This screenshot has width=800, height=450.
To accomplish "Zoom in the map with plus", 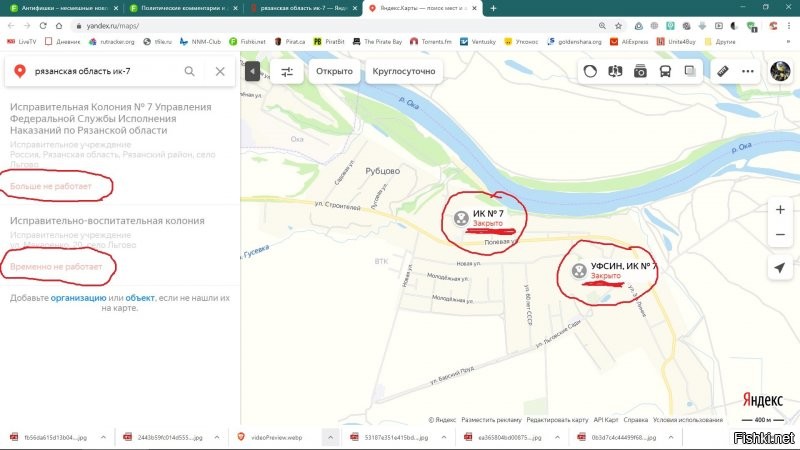I will 780,210.
